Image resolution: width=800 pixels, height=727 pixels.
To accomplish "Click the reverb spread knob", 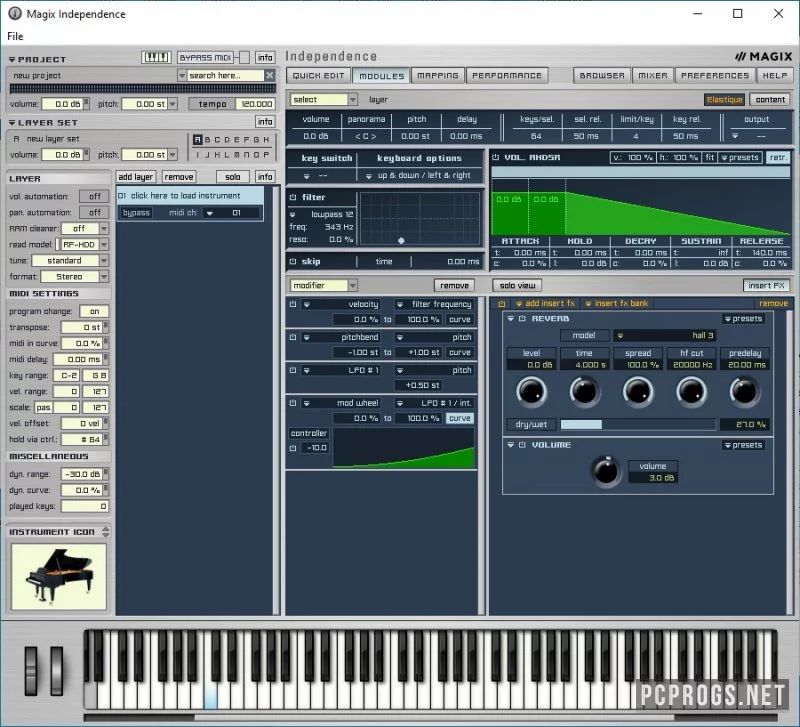I will pyautogui.click(x=638, y=392).
